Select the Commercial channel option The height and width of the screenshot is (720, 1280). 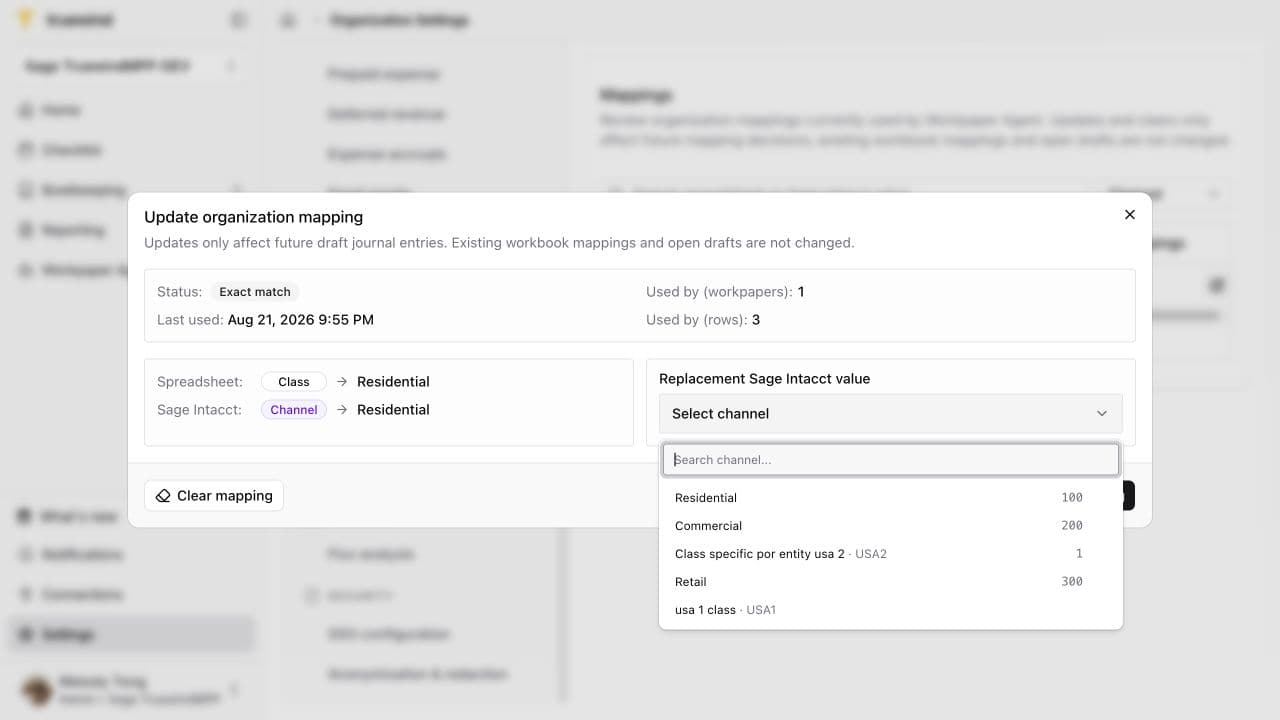(890, 525)
